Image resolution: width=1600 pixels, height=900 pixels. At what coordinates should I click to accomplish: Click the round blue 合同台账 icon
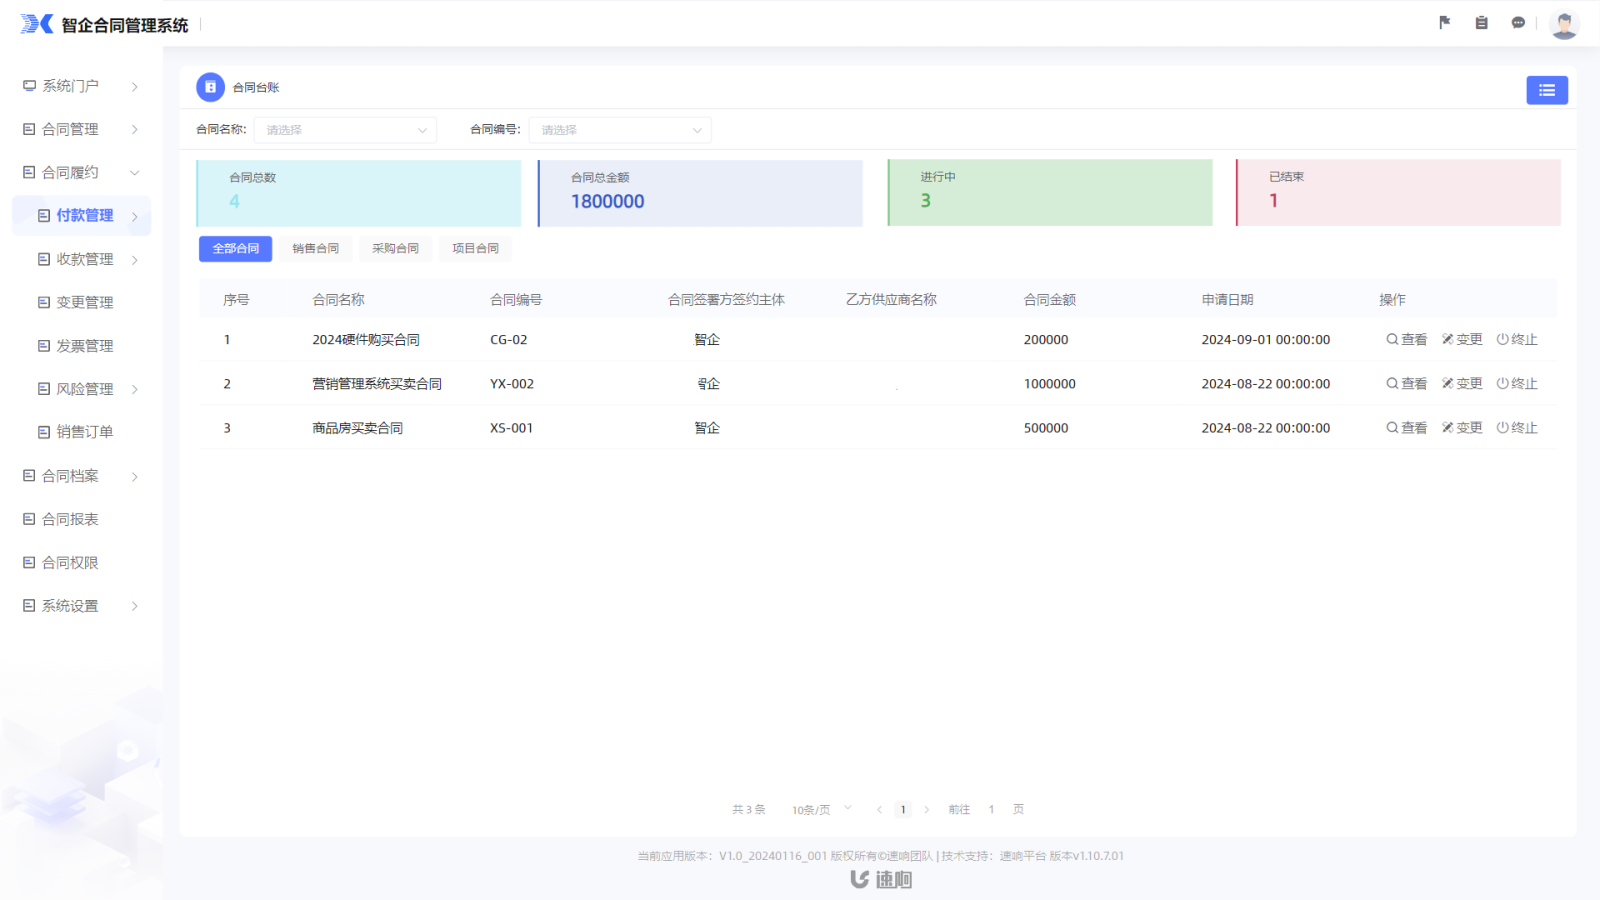click(x=210, y=88)
